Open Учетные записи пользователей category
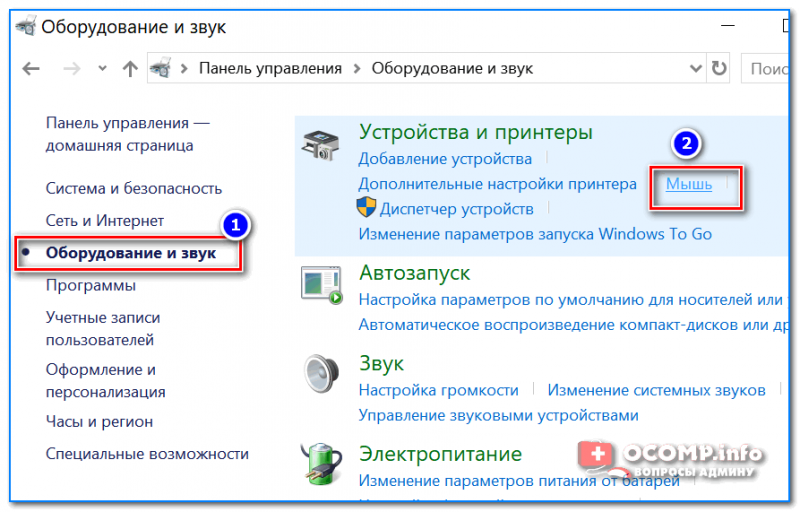Viewport: 800px width, 512px height. 103,328
